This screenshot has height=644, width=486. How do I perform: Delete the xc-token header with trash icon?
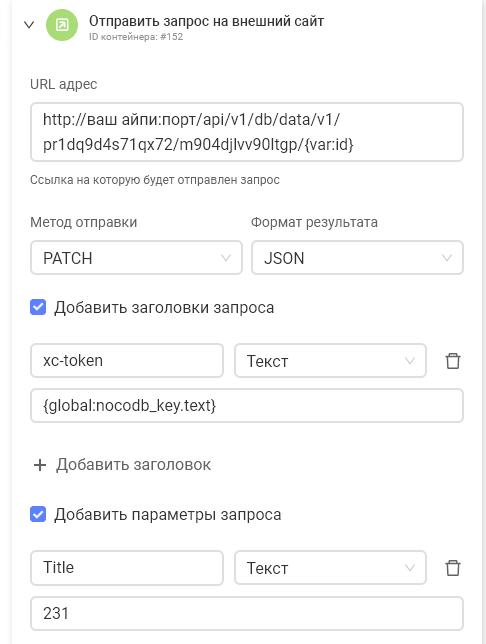pyautogui.click(x=453, y=361)
